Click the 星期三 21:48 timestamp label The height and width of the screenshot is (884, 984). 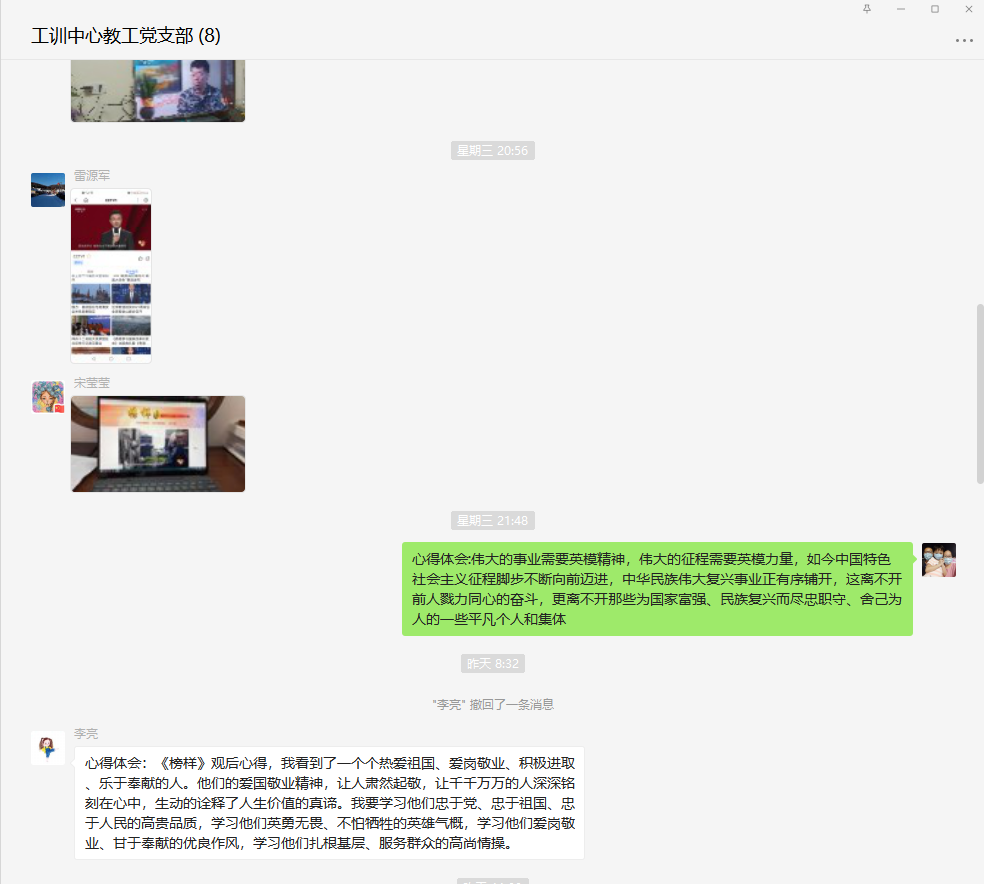click(492, 520)
